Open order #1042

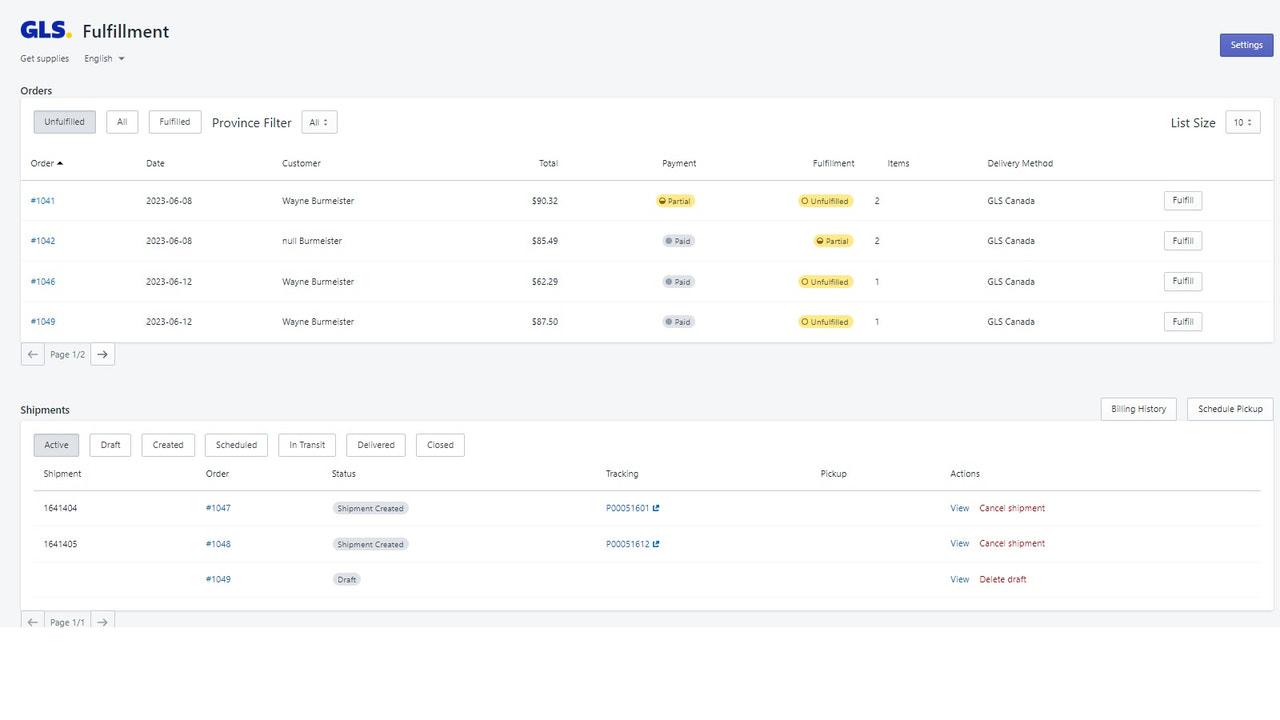point(42,240)
